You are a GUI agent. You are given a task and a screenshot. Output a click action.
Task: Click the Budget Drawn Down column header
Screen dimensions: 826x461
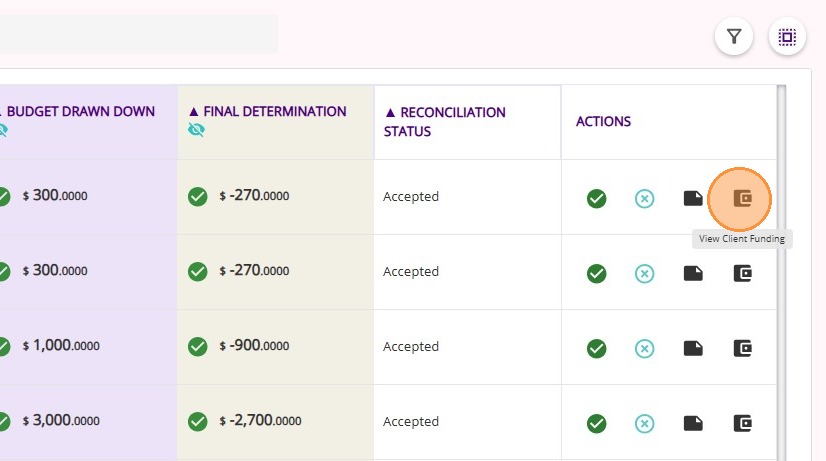pos(80,112)
